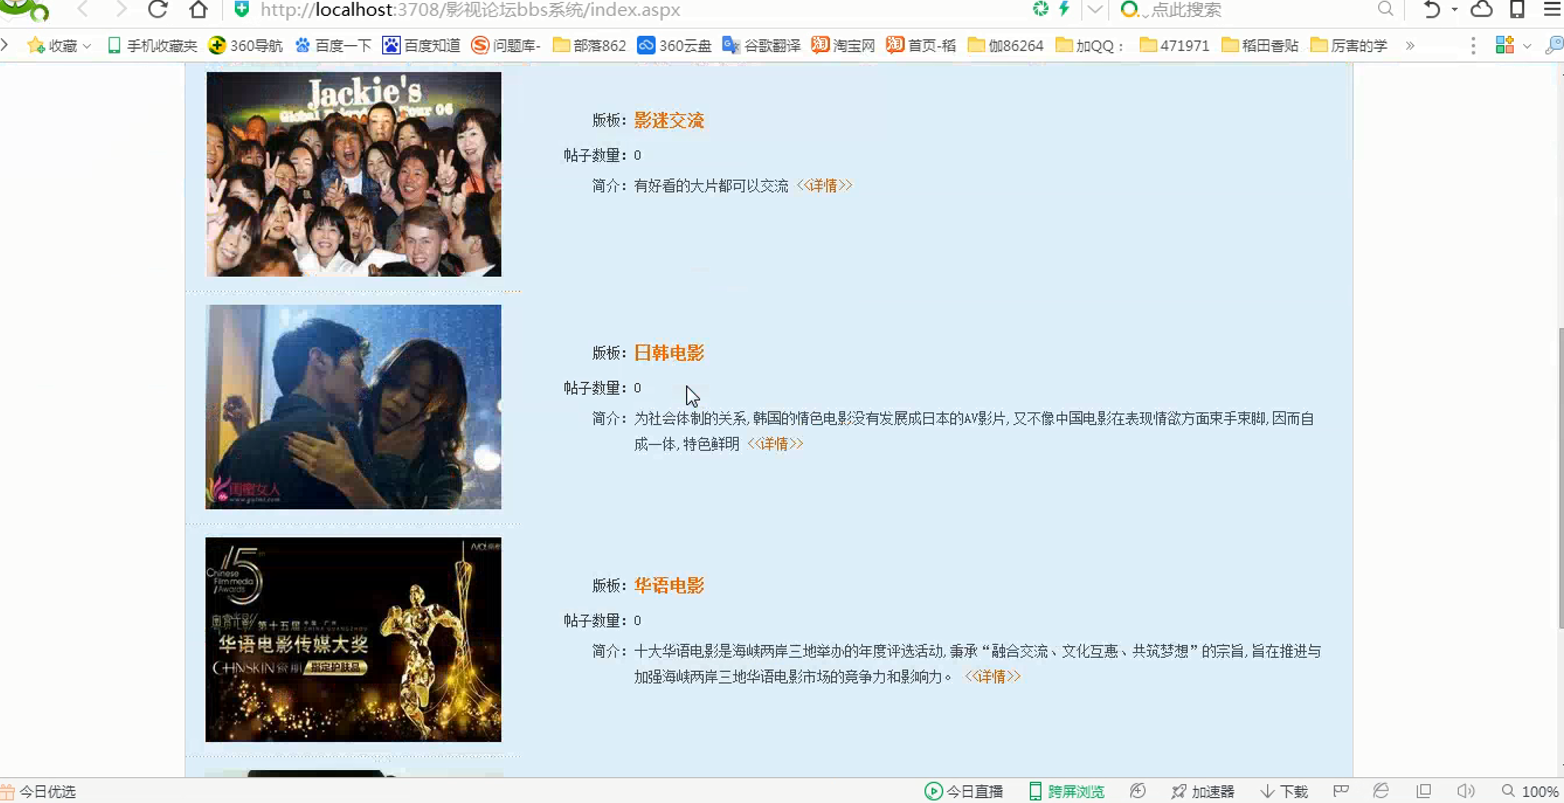Click 详情 link for 华语电影
The image size is (1564, 803).
pos(992,677)
